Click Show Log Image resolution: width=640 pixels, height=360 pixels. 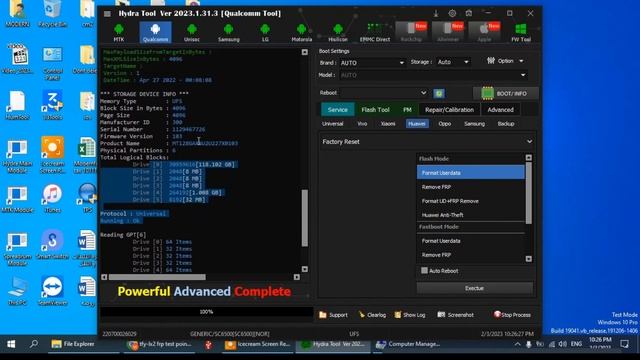point(410,315)
